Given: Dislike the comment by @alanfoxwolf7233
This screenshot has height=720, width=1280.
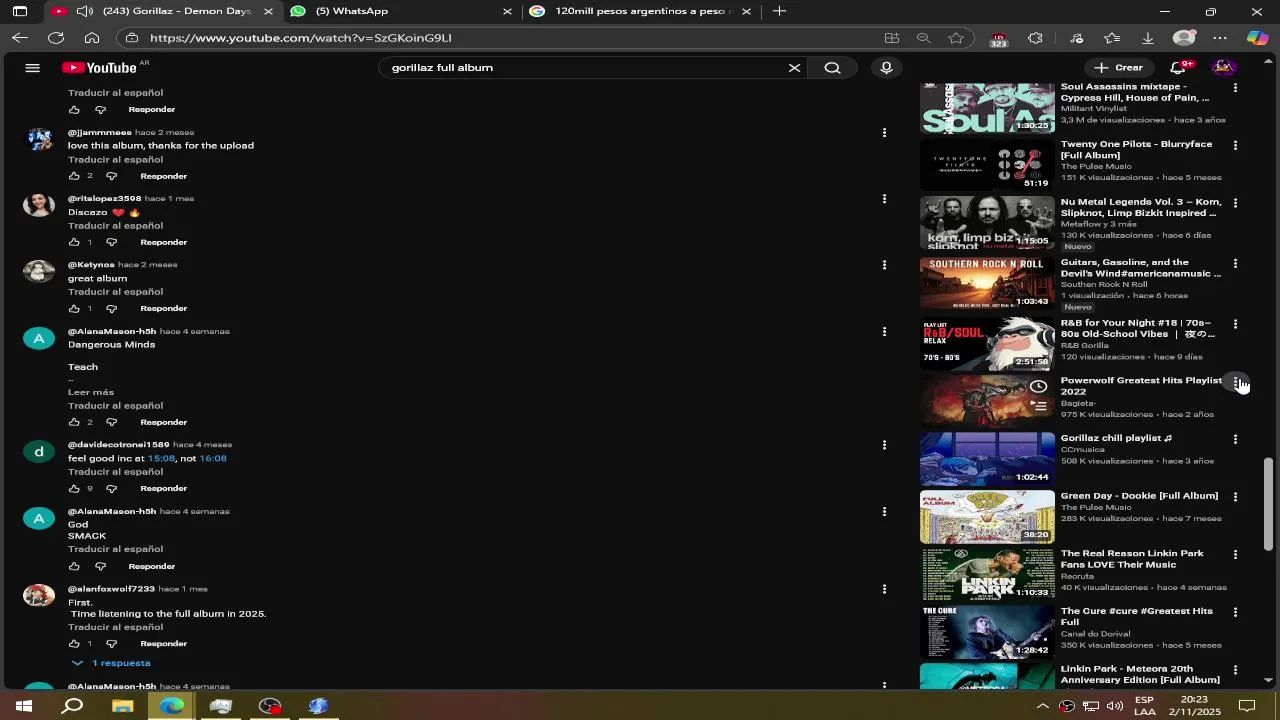Looking at the screenshot, I should 112,643.
